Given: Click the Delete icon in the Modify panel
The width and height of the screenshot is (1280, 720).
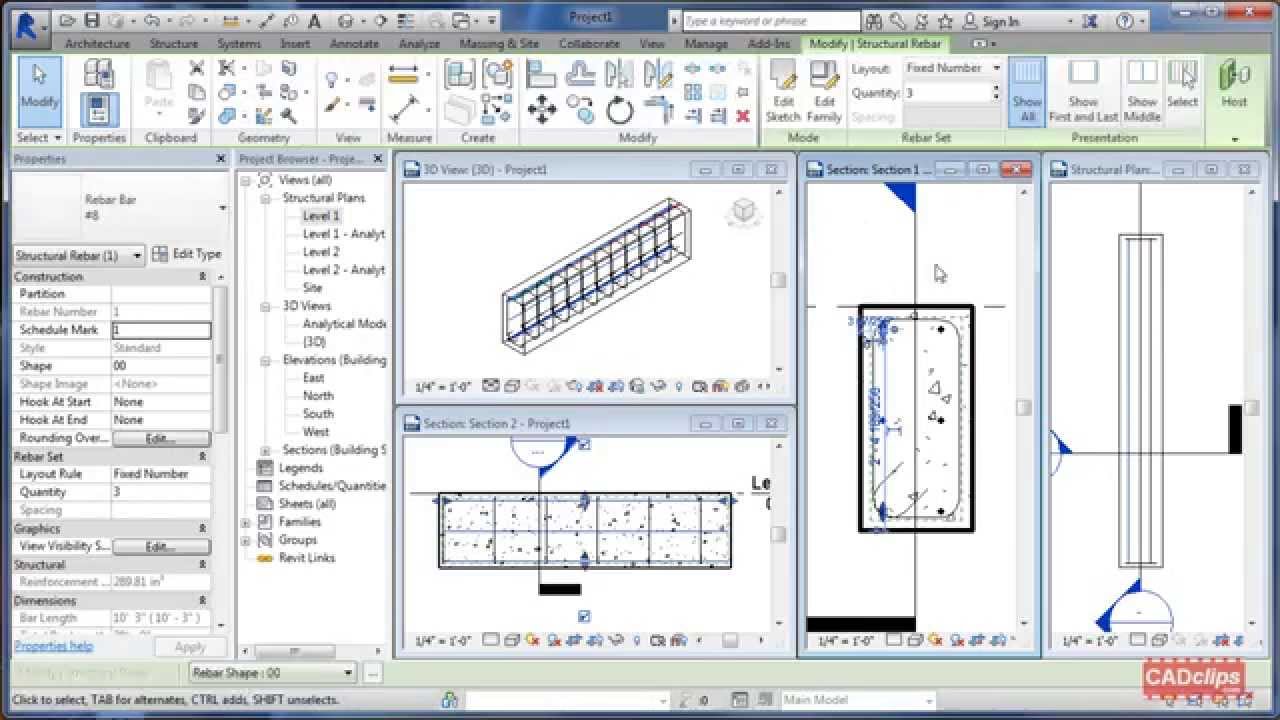Looking at the screenshot, I should tap(741, 115).
